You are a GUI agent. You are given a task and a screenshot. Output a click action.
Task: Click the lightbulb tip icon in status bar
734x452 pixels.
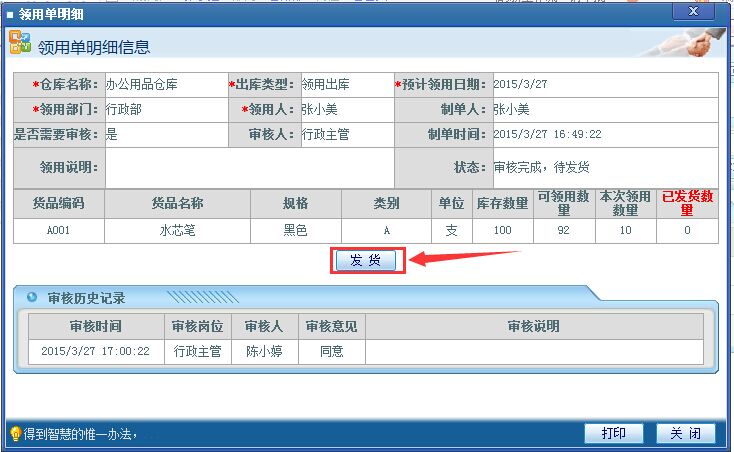pos(15,434)
